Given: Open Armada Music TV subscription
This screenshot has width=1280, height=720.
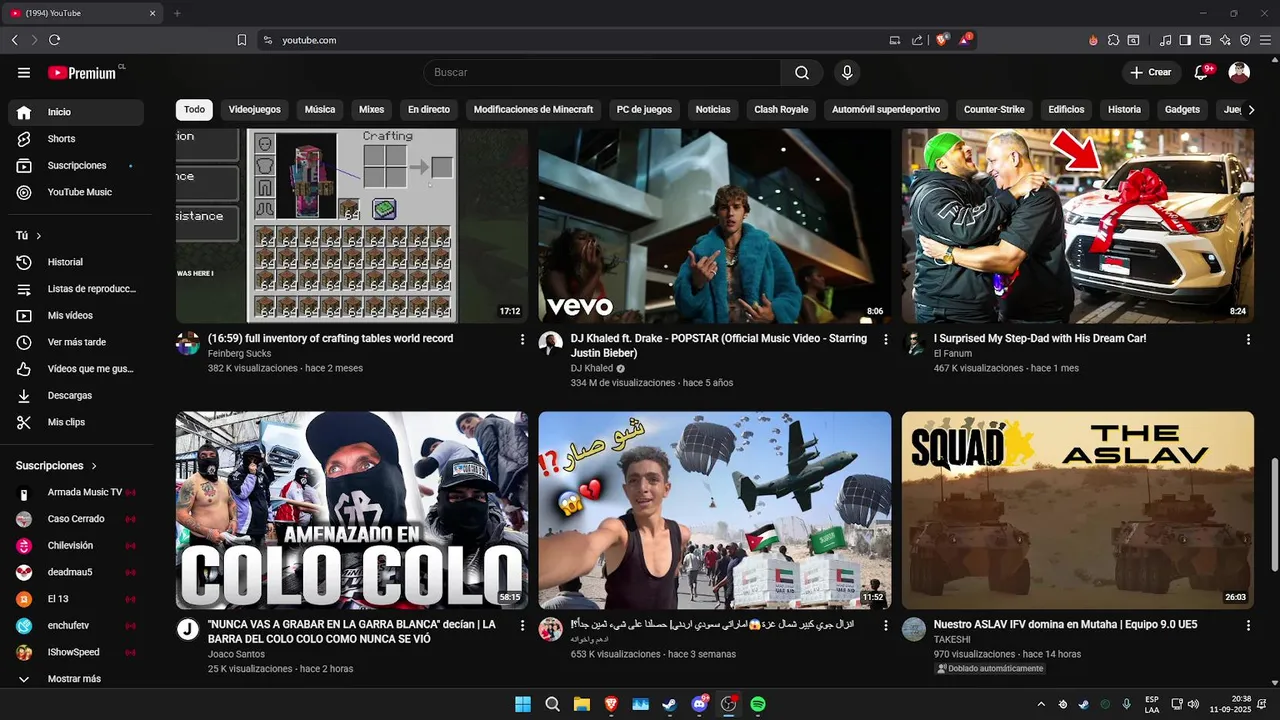Looking at the screenshot, I should tap(76, 493).
